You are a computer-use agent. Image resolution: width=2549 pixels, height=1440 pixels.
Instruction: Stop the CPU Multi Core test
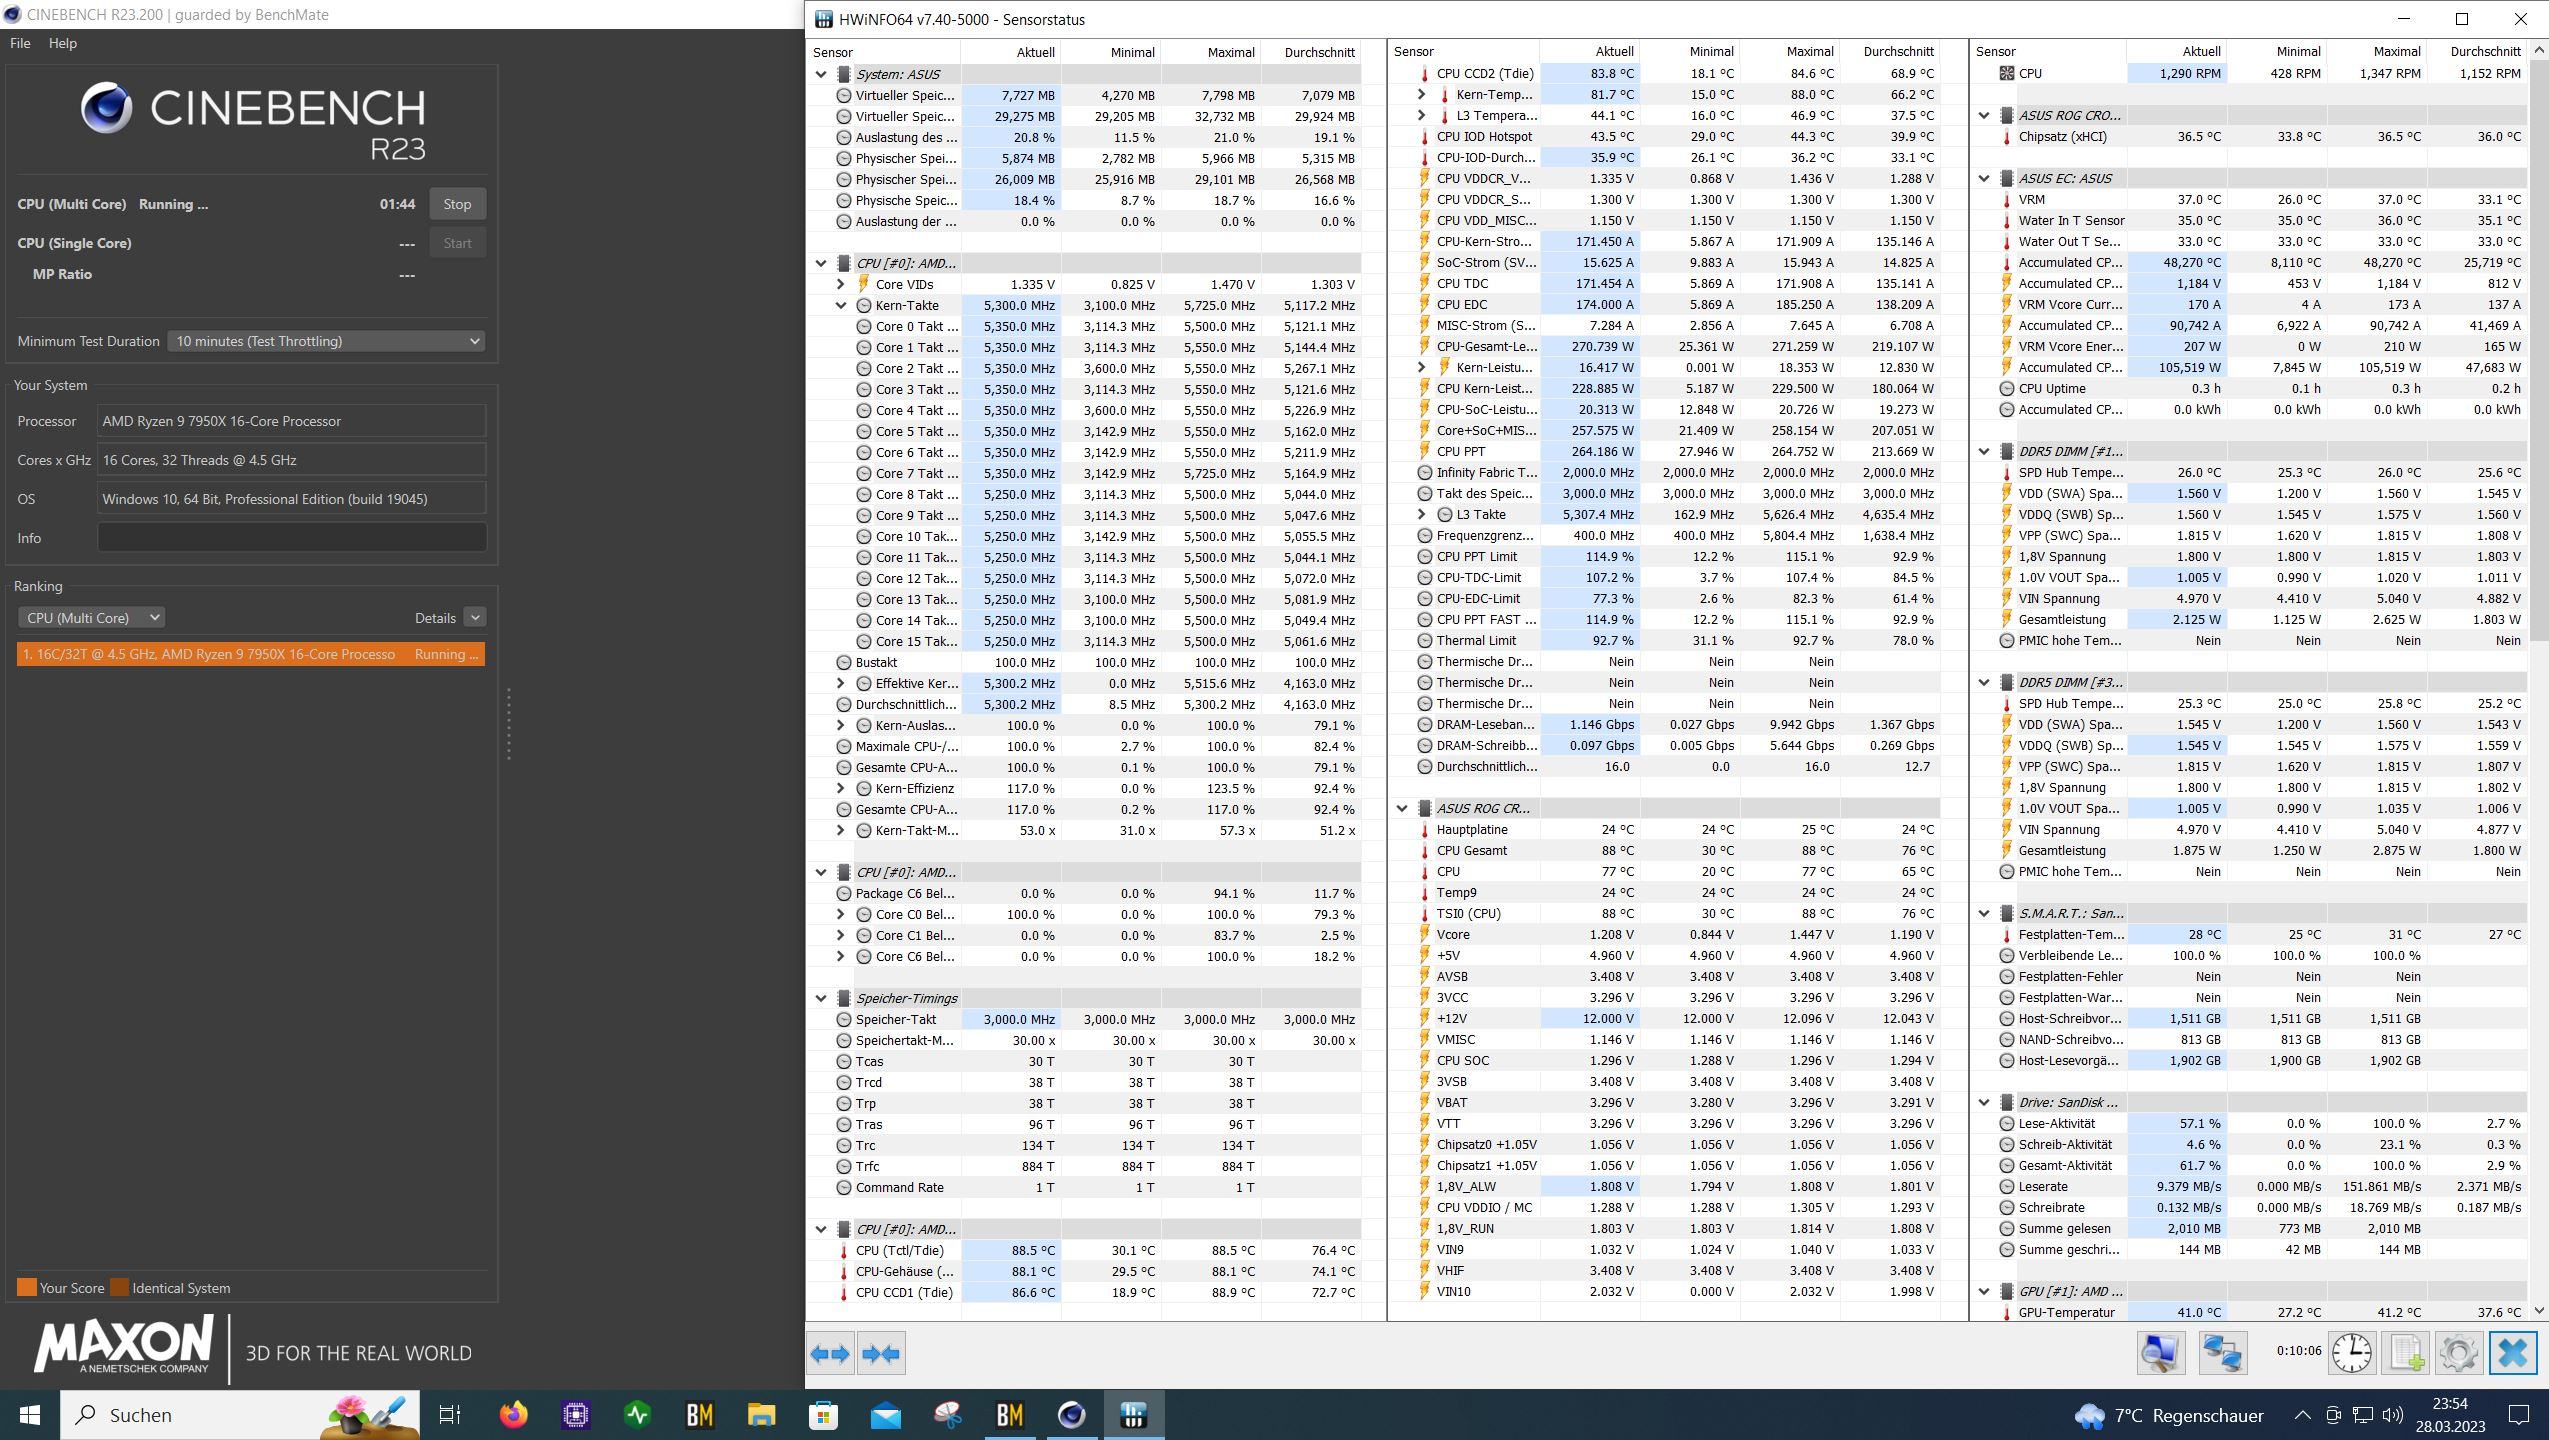point(457,204)
